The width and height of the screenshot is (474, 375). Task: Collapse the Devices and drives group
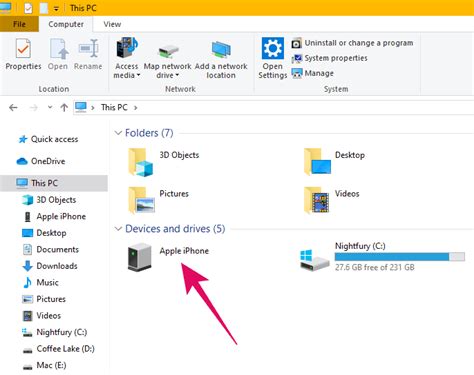click(118, 229)
